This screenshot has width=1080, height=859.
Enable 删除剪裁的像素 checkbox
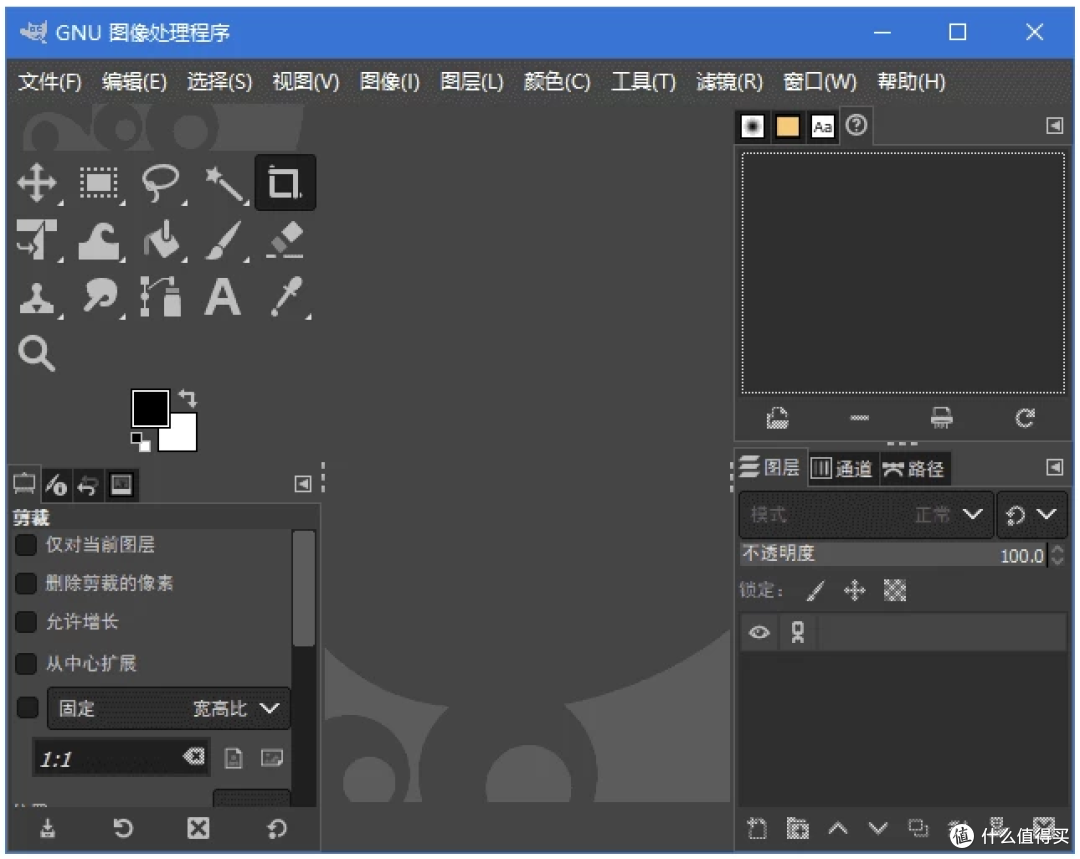25,583
